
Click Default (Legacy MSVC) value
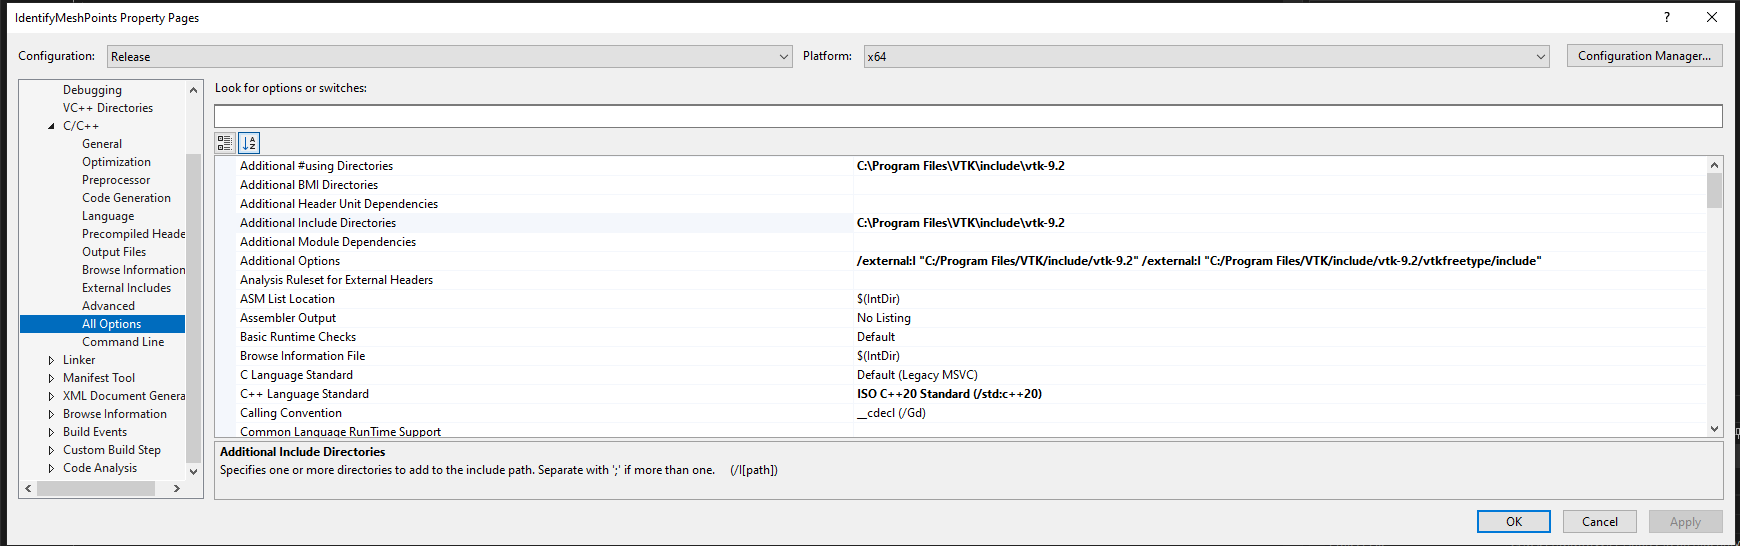pos(917,375)
